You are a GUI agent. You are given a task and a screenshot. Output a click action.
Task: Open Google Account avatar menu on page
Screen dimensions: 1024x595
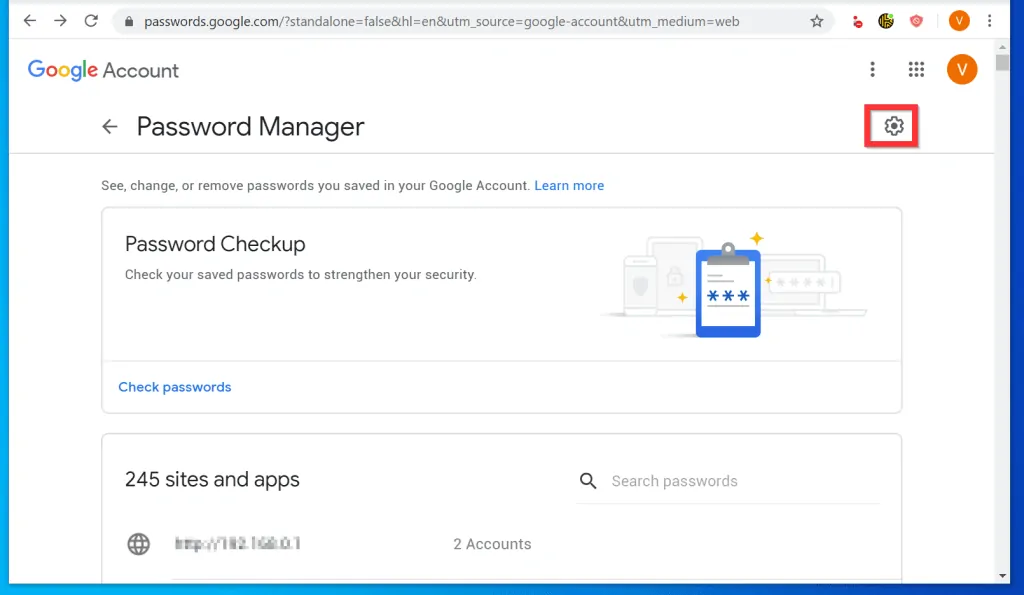(x=961, y=69)
